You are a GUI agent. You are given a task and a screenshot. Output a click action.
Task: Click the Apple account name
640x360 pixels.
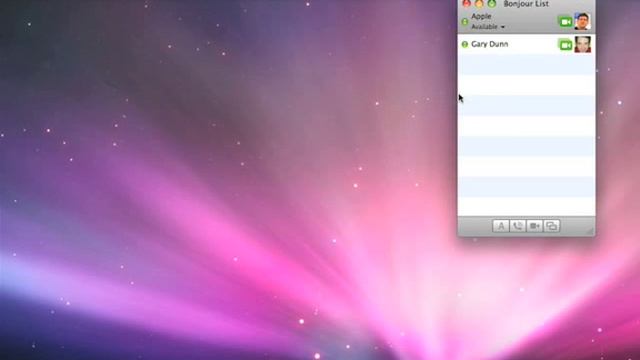481,16
